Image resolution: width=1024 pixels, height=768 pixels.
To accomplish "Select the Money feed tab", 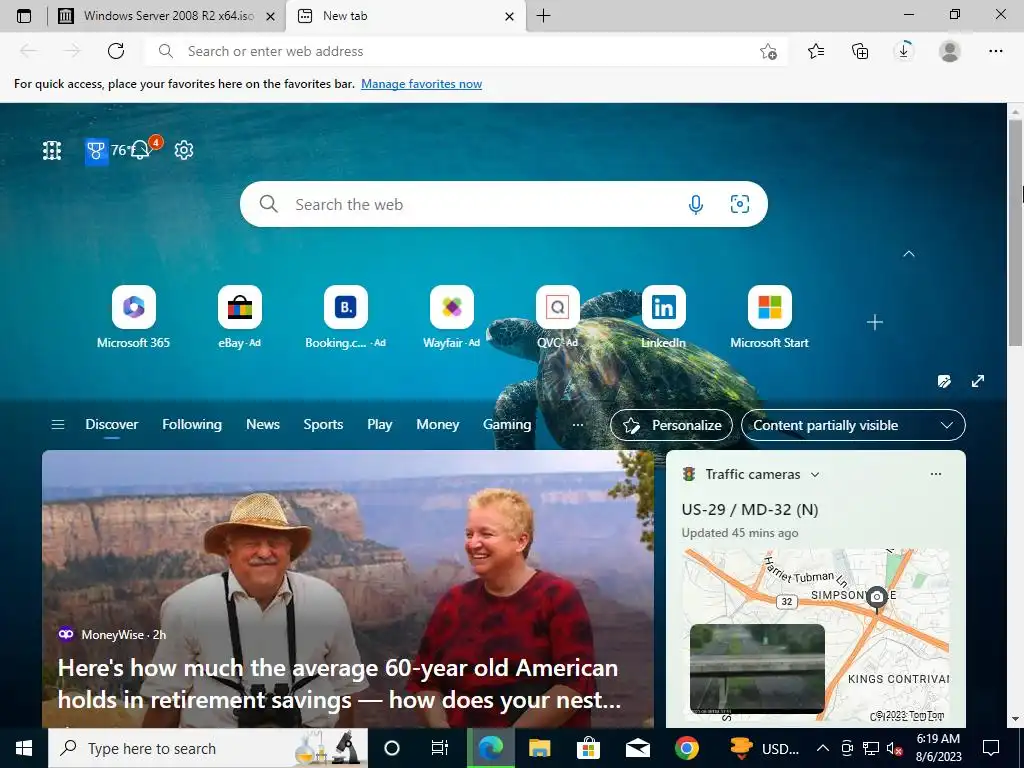I will pyautogui.click(x=438, y=424).
